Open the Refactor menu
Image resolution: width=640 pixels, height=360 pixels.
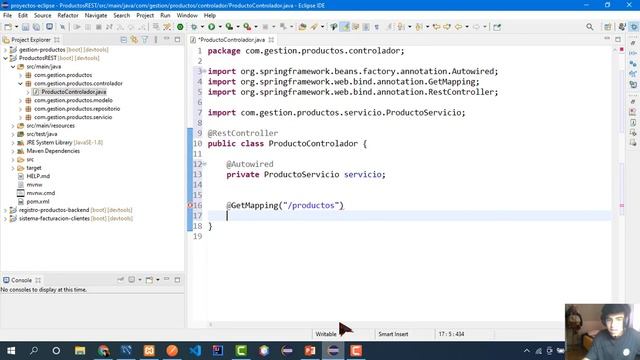pyautogui.click(x=68, y=15)
